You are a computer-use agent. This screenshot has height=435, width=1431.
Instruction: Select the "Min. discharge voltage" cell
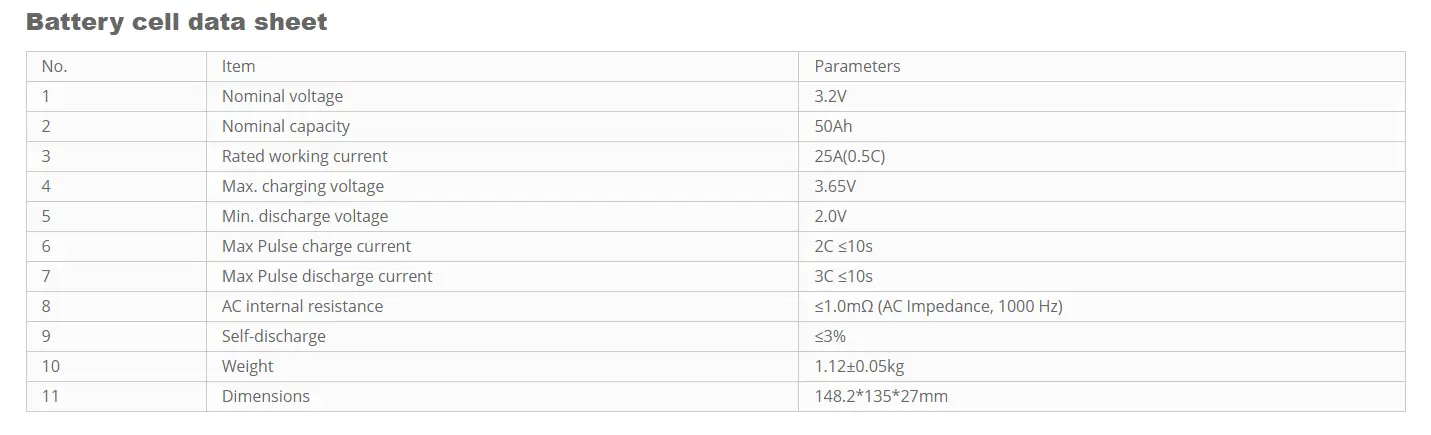(x=305, y=216)
